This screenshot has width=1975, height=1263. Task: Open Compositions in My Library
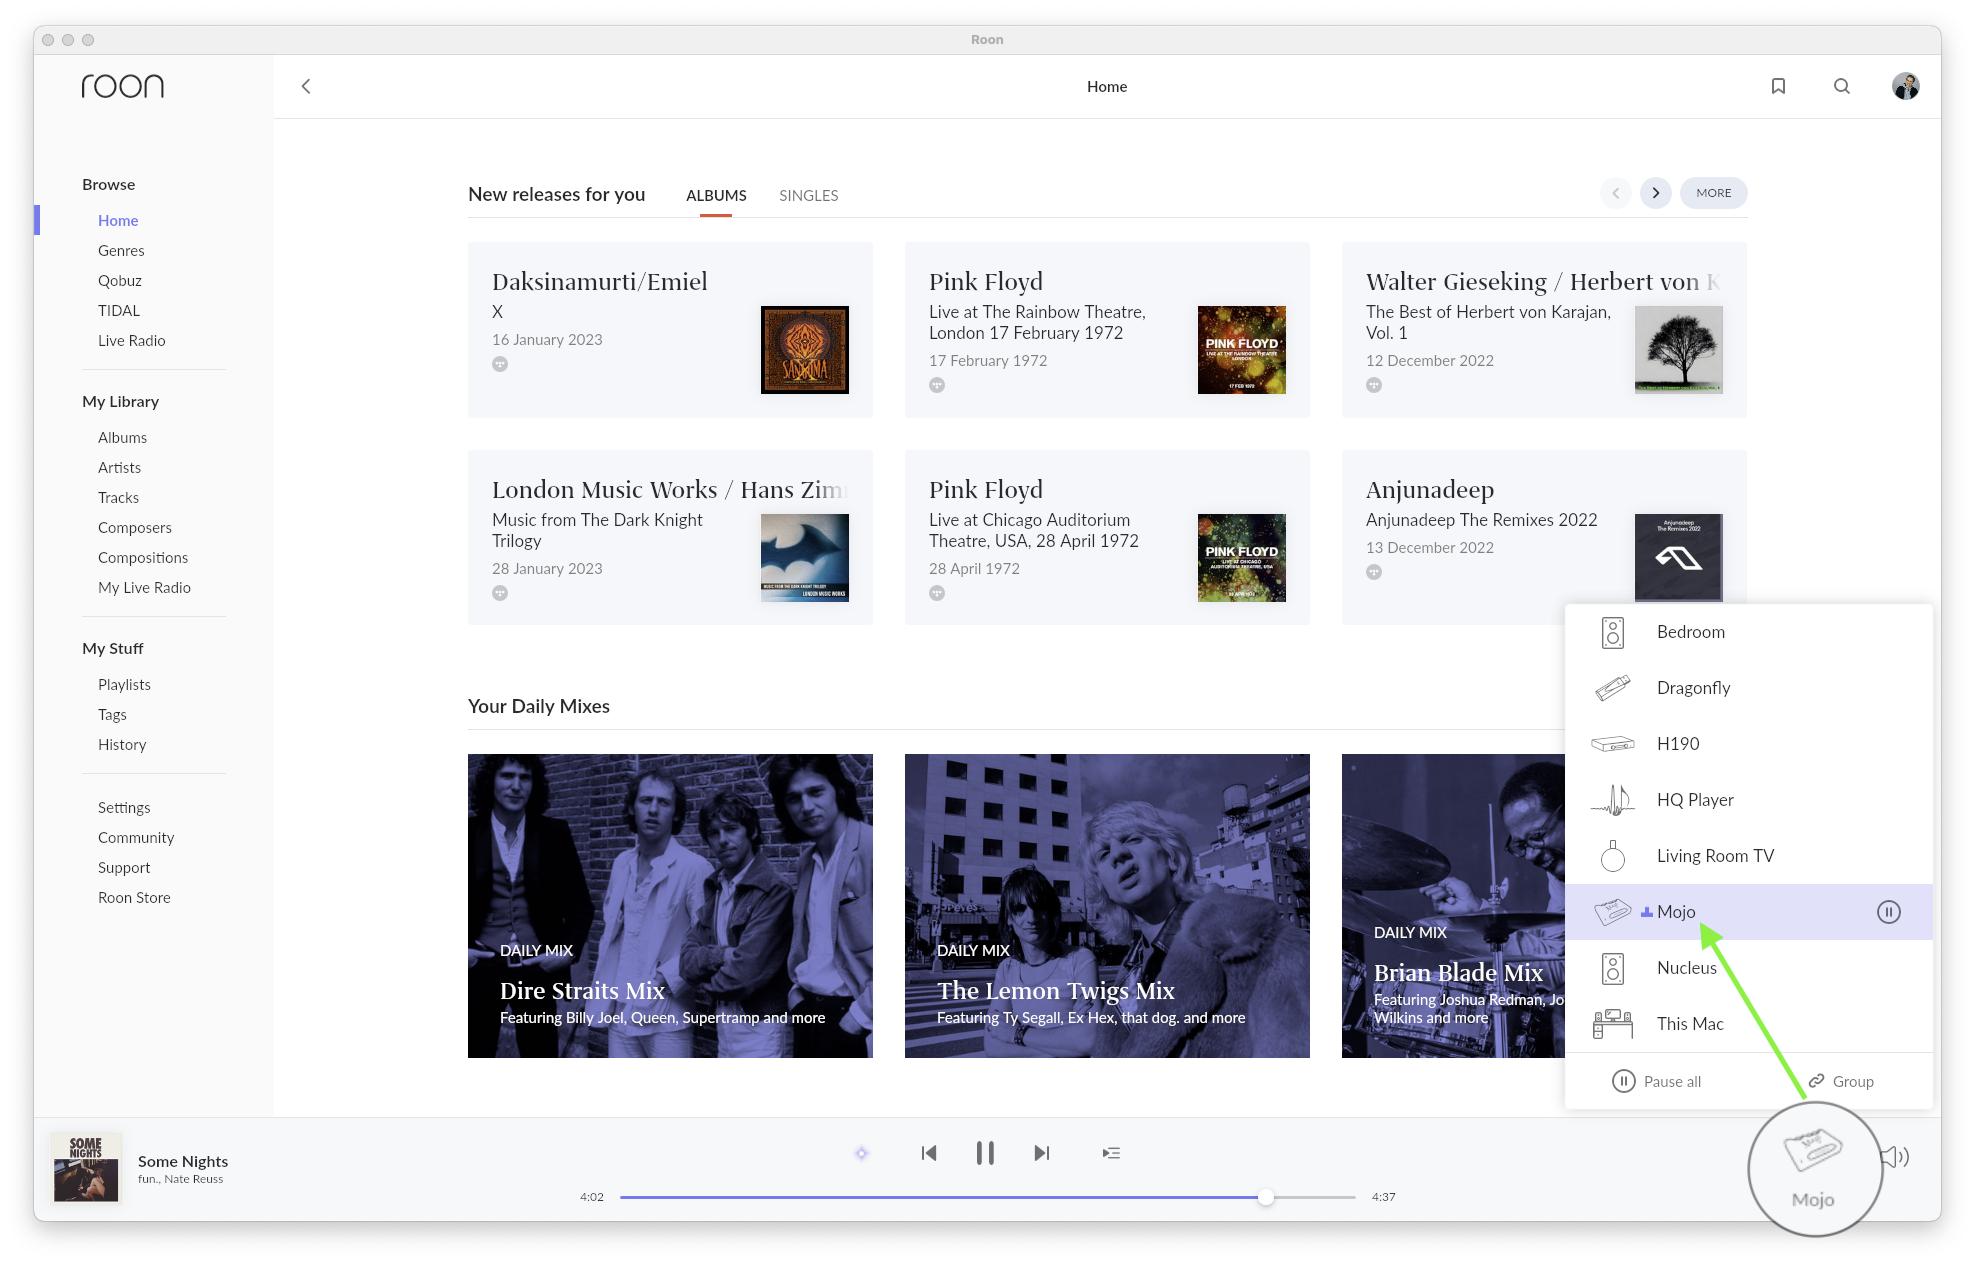point(143,557)
